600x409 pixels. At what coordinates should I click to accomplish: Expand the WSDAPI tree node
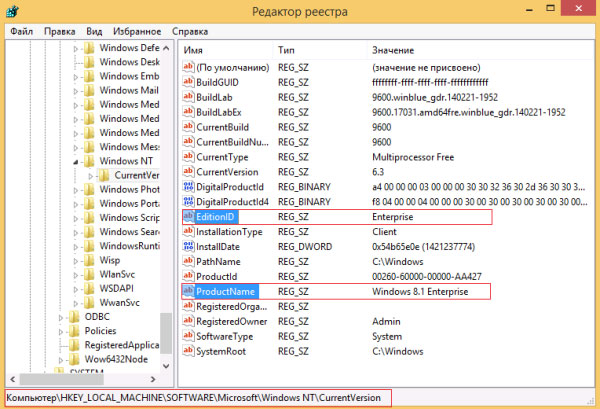(x=75, y=289)
